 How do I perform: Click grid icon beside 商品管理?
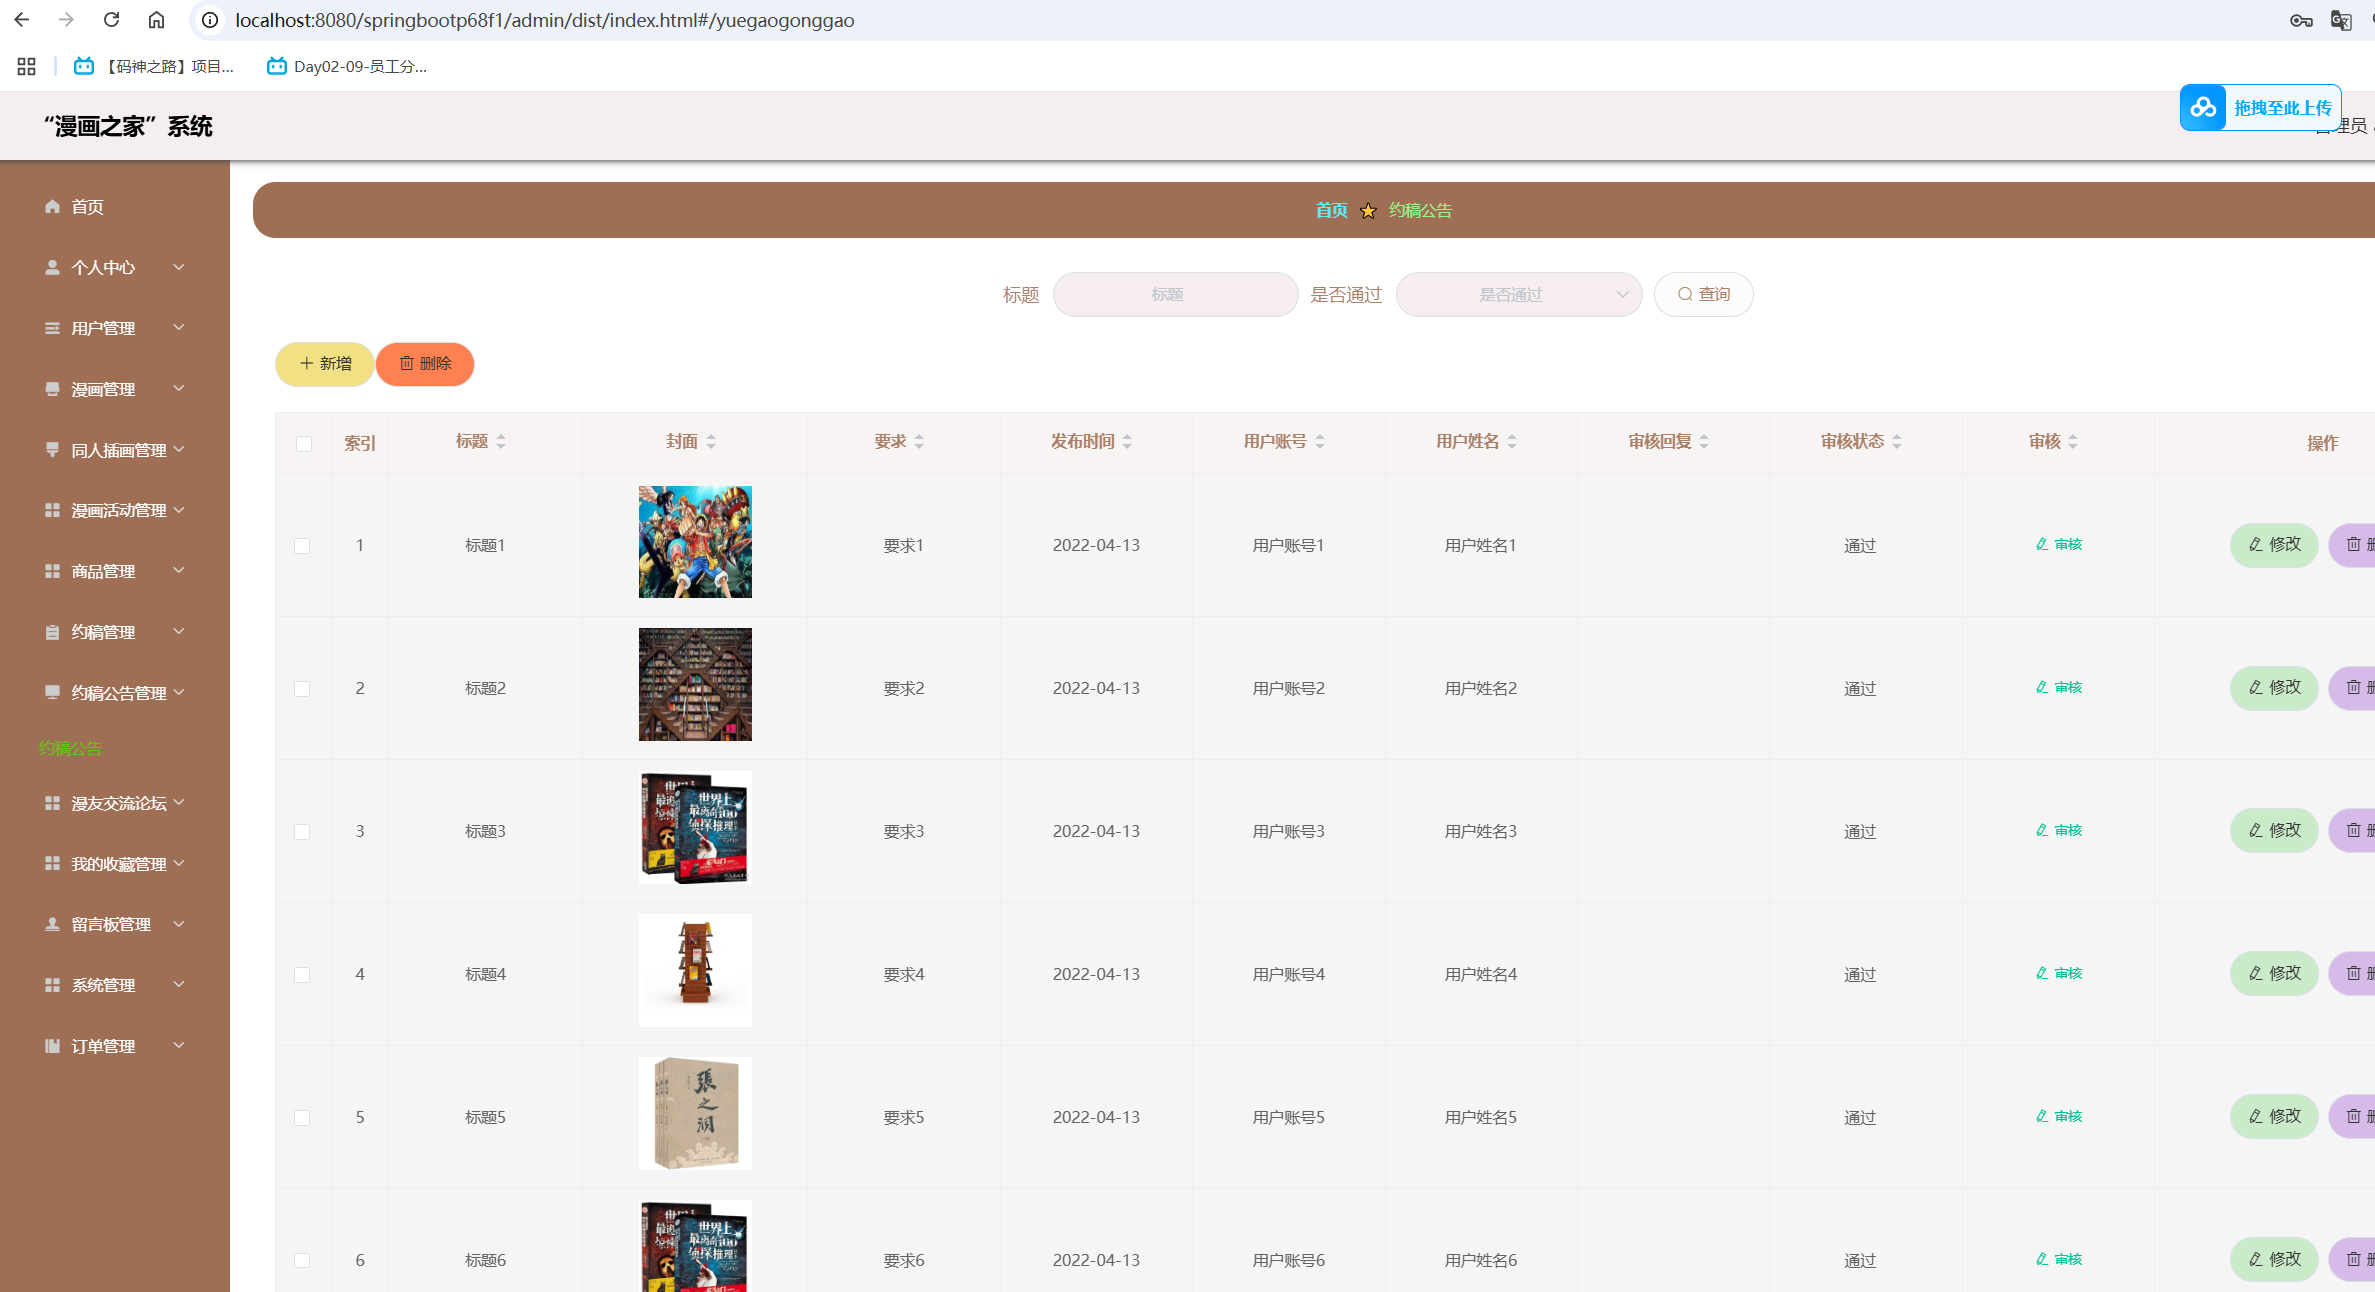[52, 571]
